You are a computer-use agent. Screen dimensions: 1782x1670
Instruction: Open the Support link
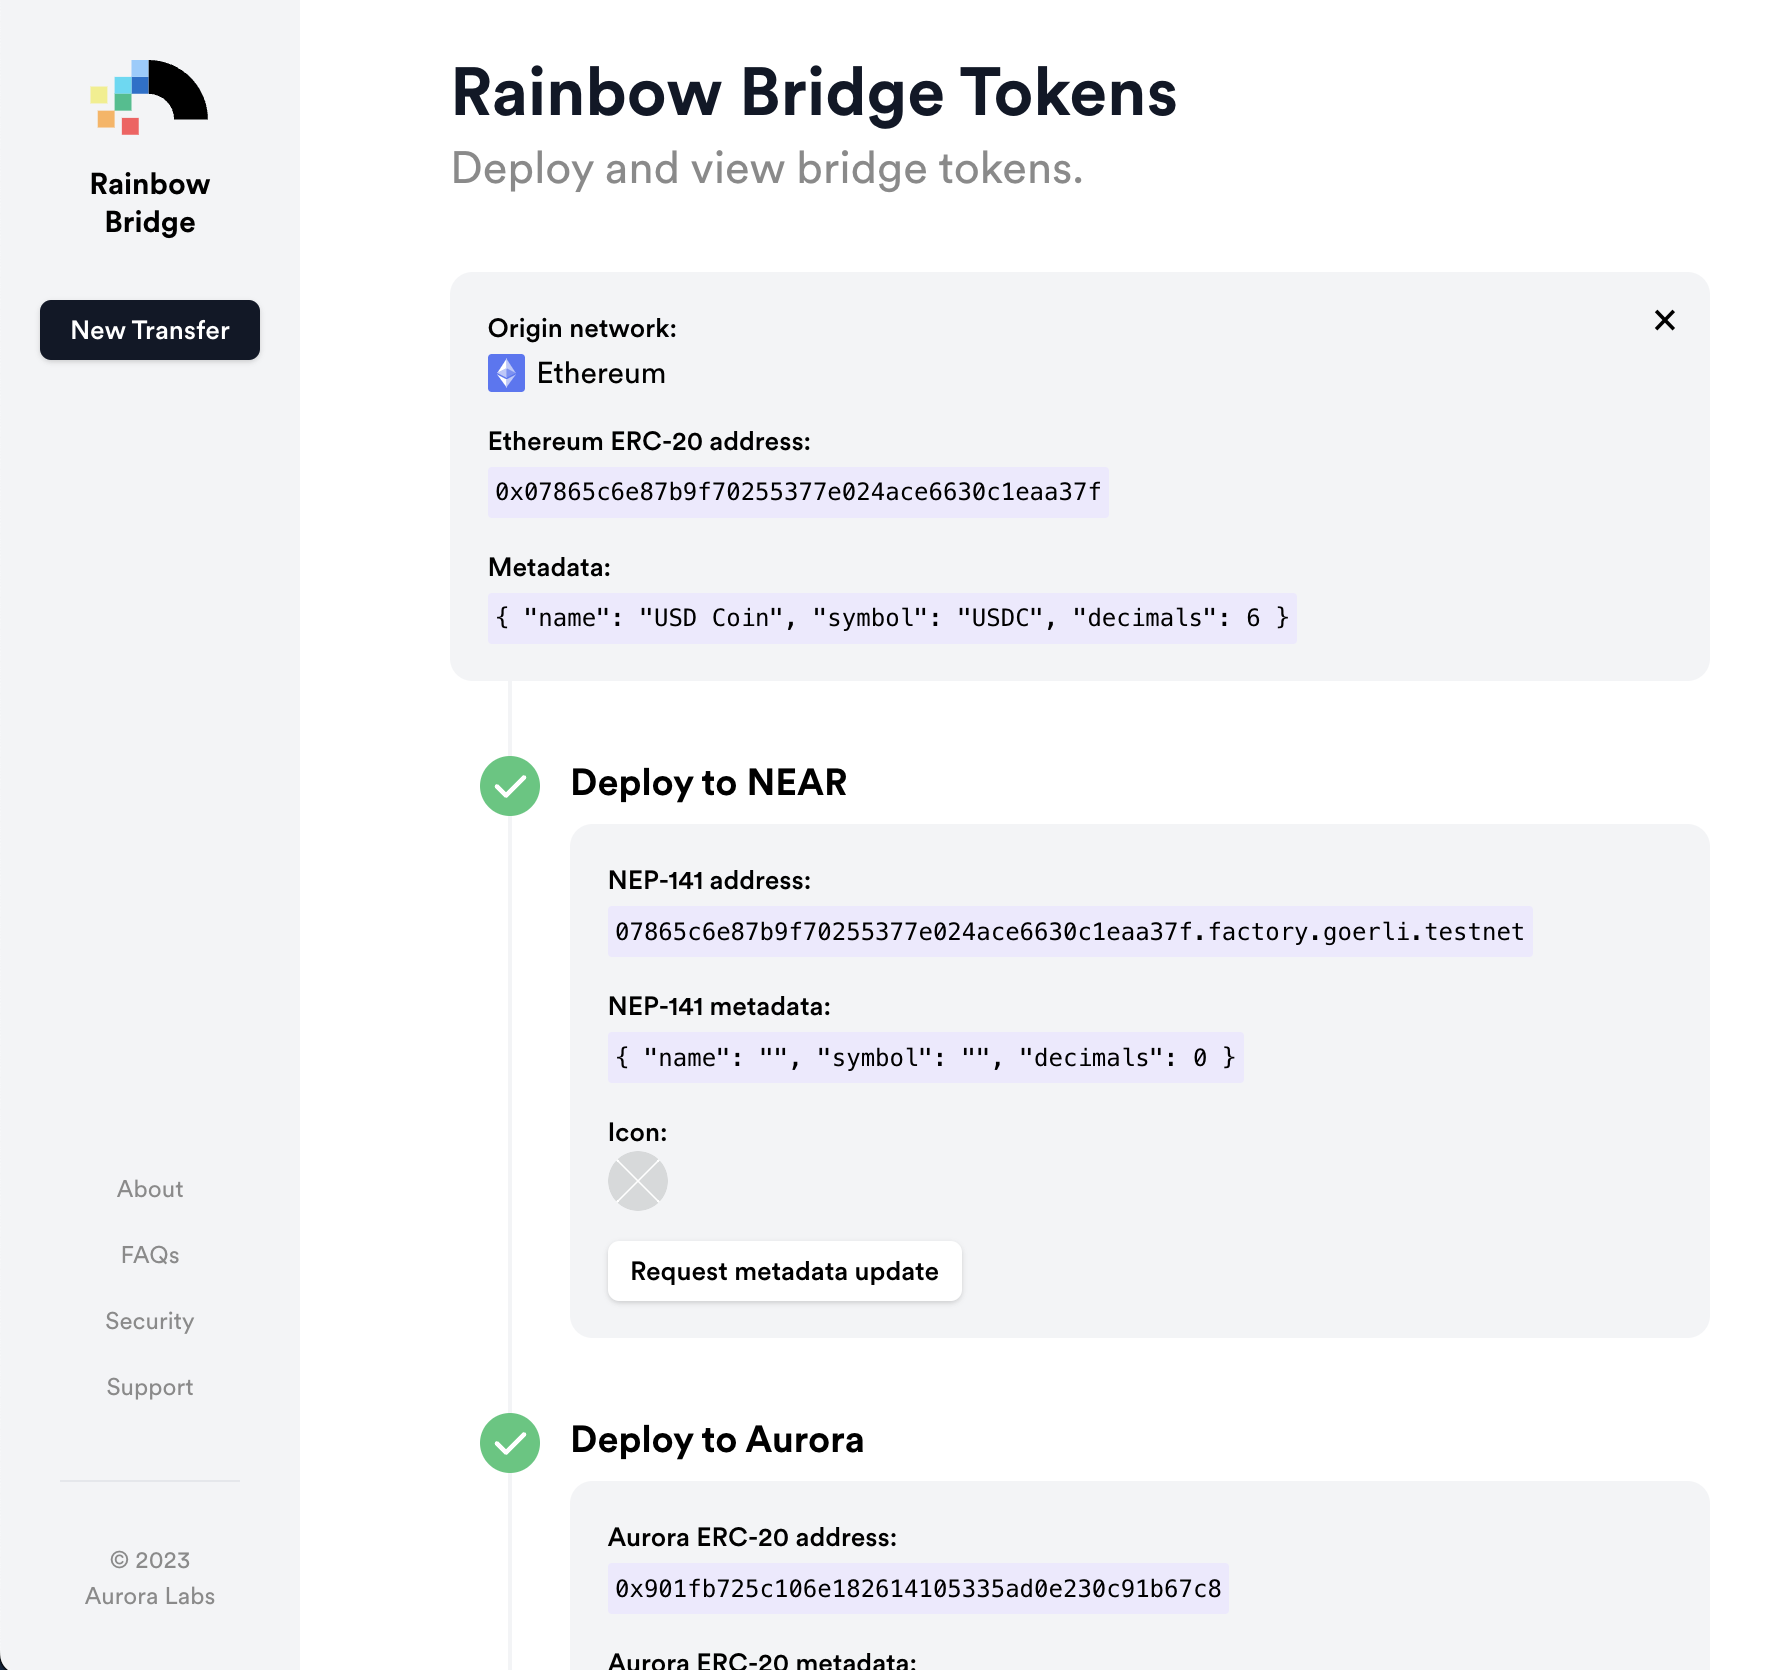point(150,1387)
